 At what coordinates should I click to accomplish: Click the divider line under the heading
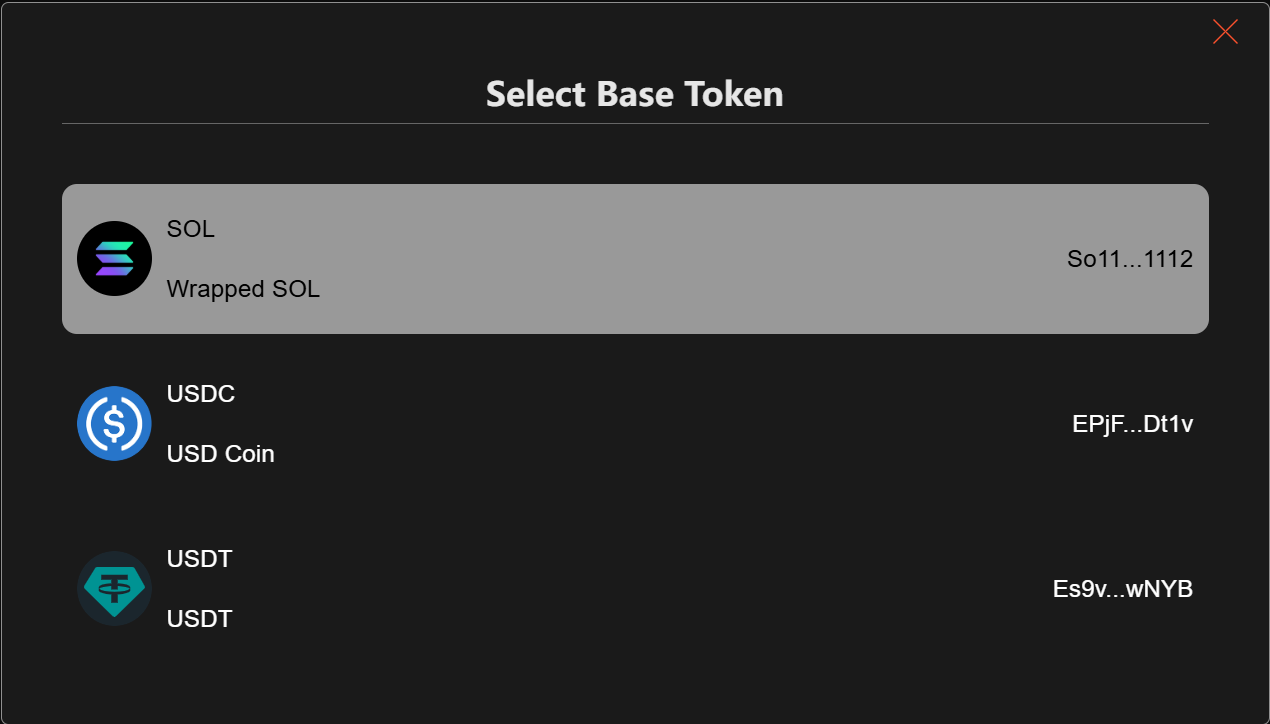635,124
